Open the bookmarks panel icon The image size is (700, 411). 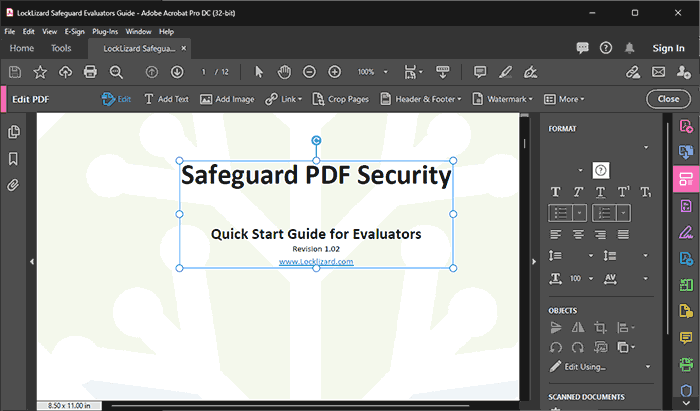coord(13,158)
